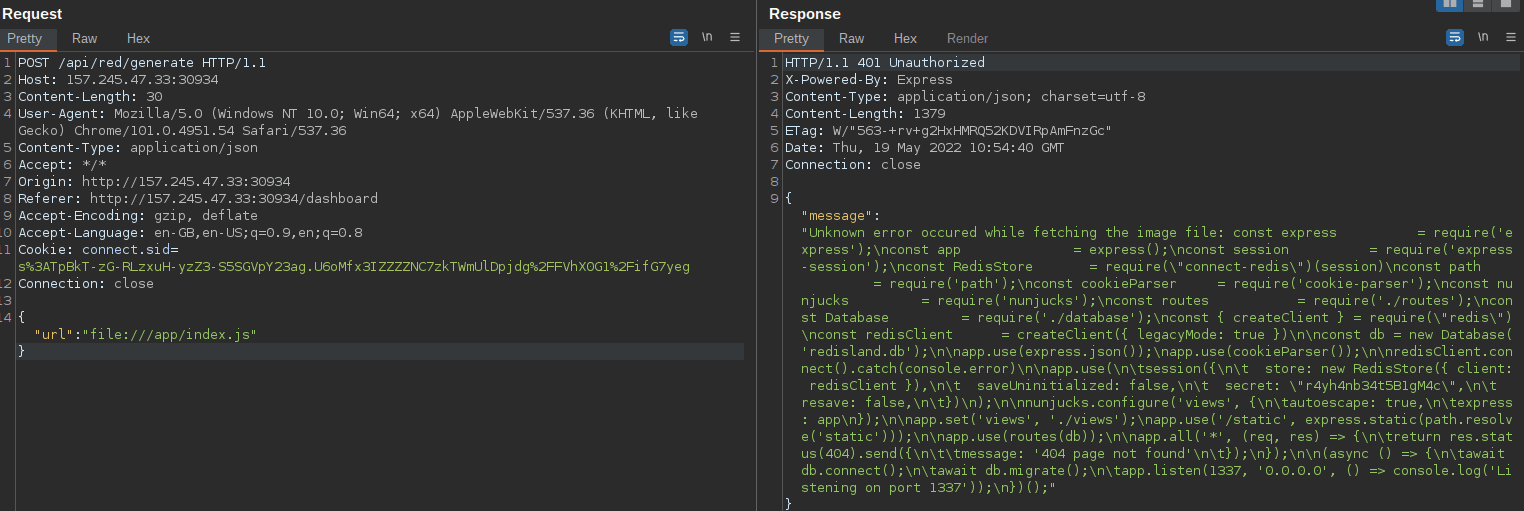Click the green connect.sid cookie value

(354, 266)
